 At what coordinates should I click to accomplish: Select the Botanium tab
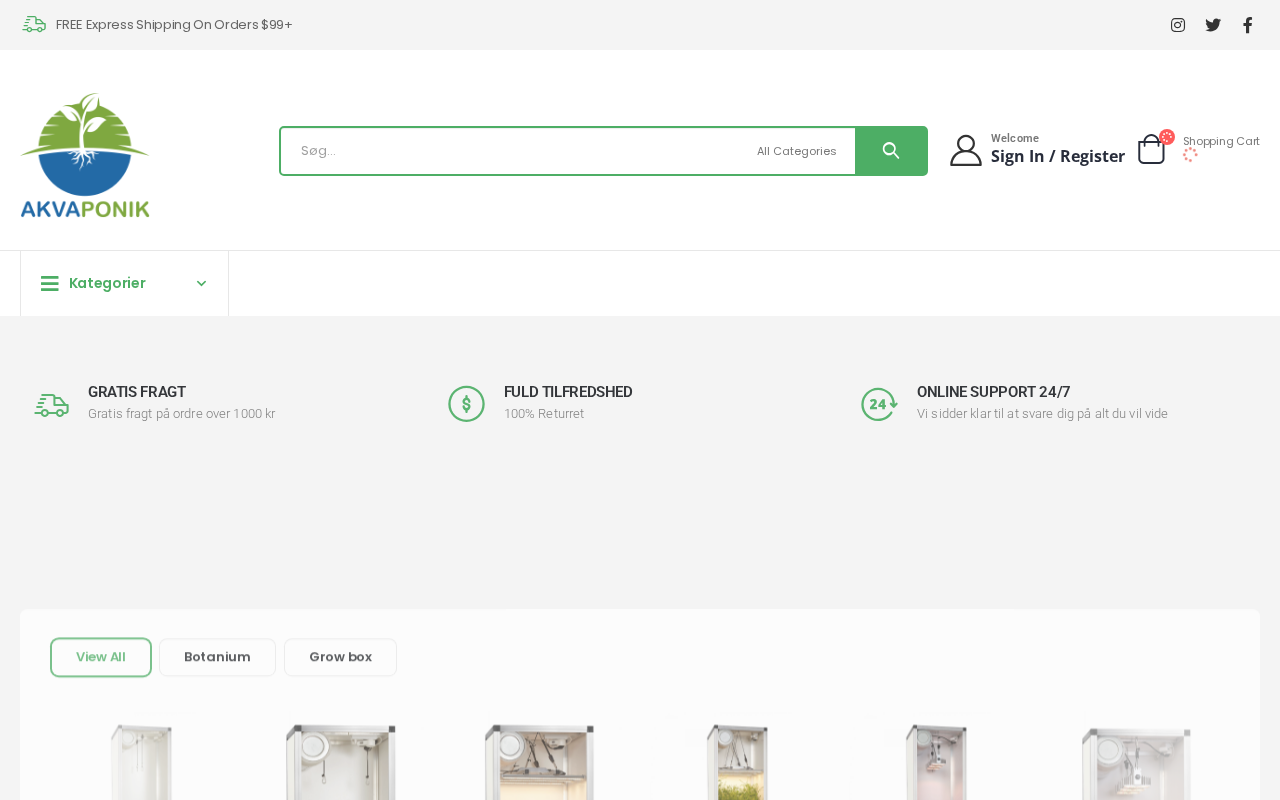coord(217,657)
